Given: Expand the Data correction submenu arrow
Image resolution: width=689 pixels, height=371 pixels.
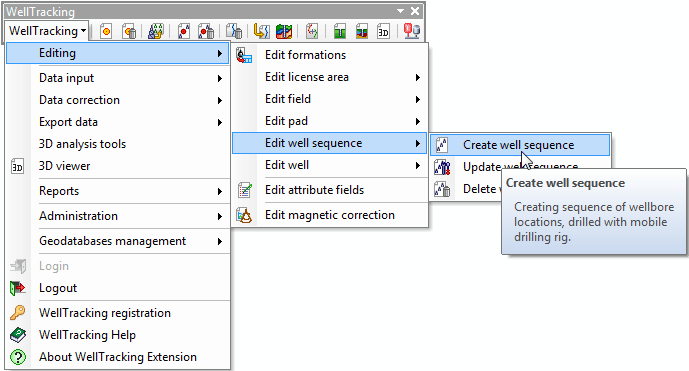Looking at the screenshot, I should [220, 100].
